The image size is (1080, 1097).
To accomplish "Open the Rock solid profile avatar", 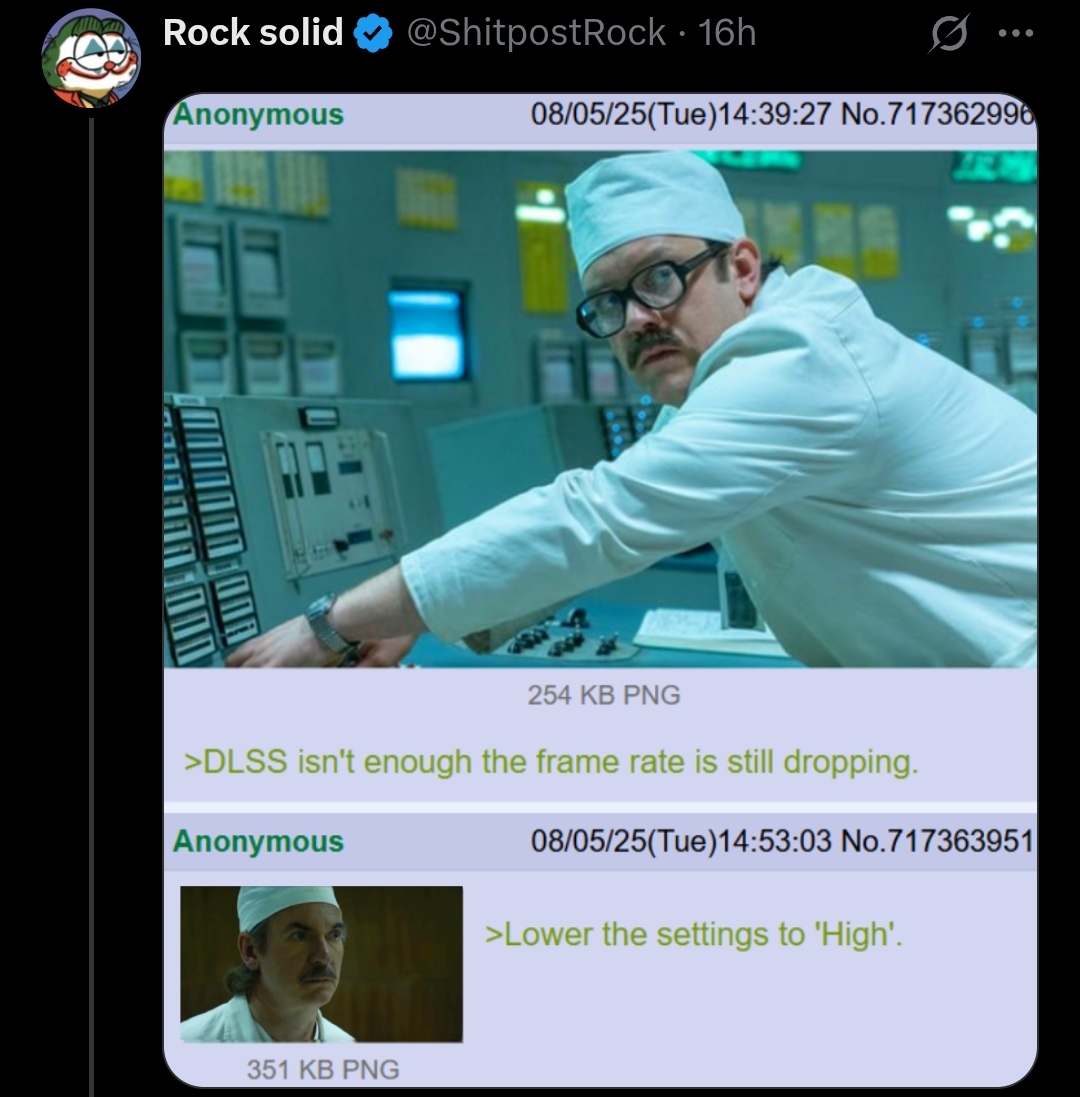I will 91,58.
